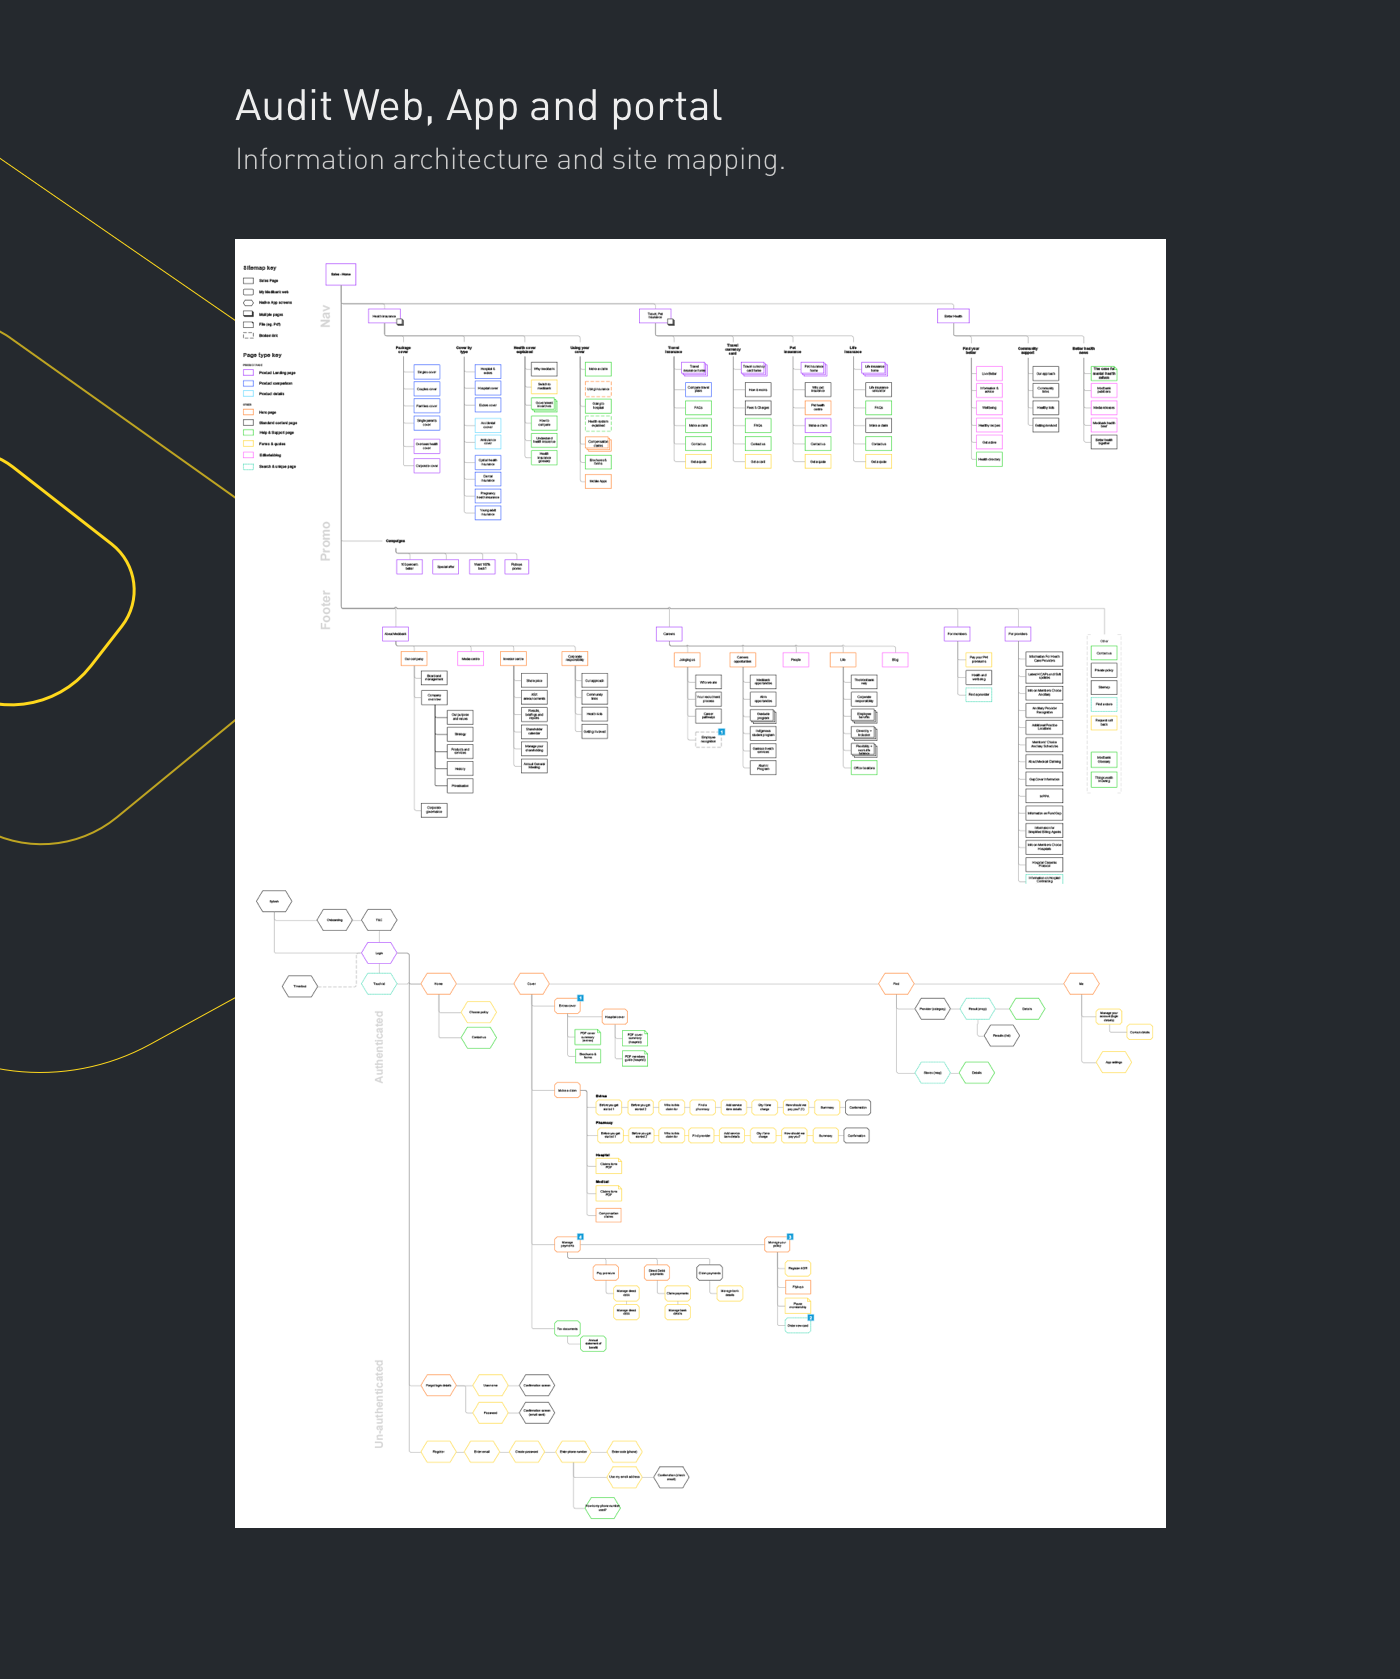1400x1679 pixels.
Task: Click the Help & Support green key swatch
Action: click(249, 433)
